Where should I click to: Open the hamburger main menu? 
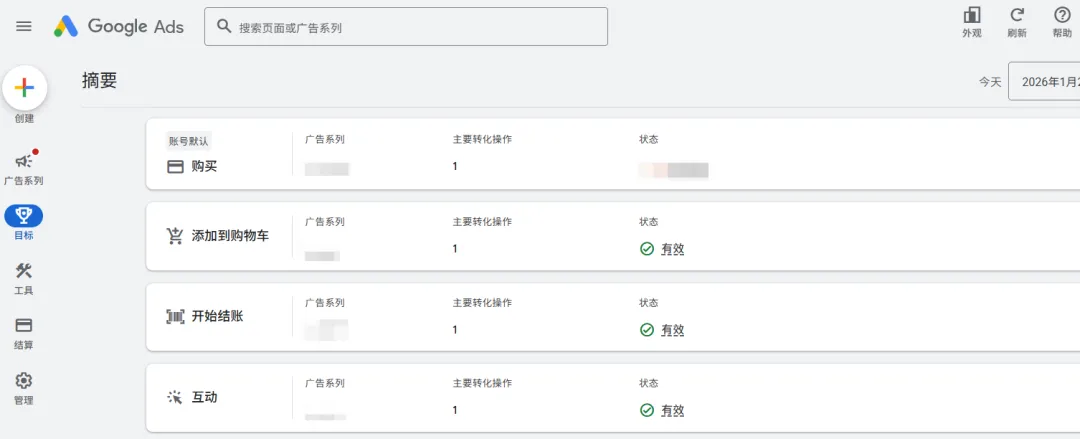tap(24, 27)
